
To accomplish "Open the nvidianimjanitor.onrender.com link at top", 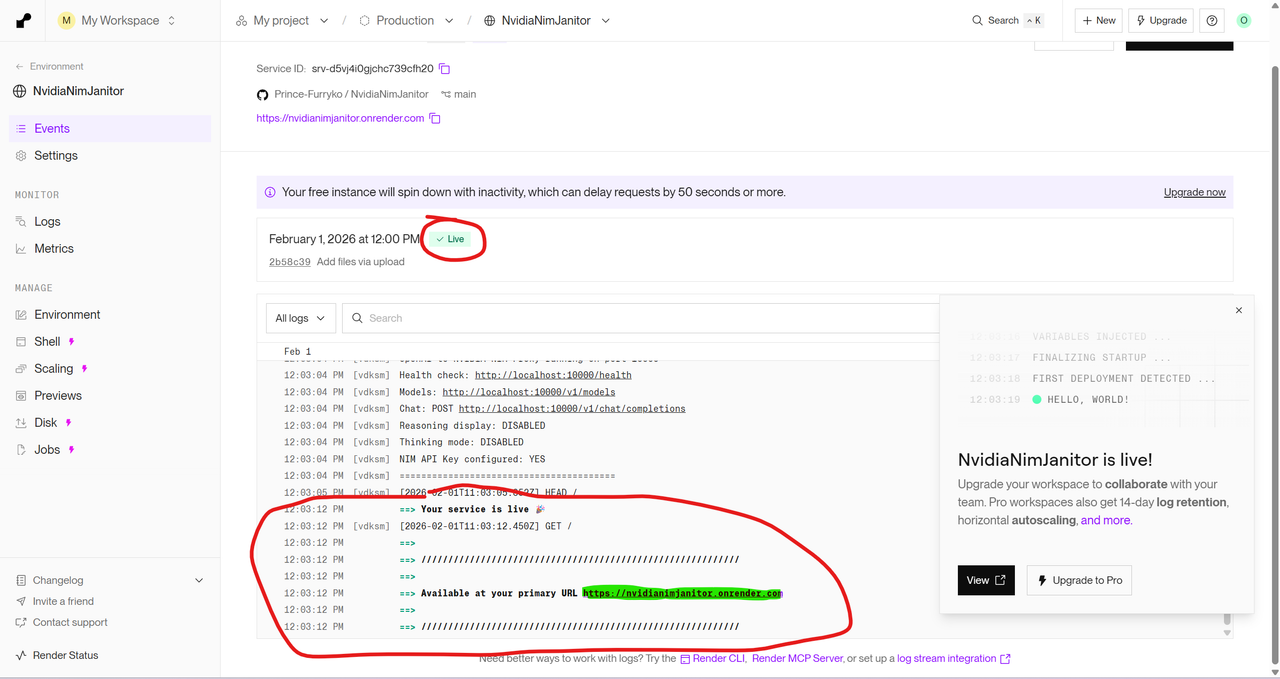I will [x=340, y=118].
